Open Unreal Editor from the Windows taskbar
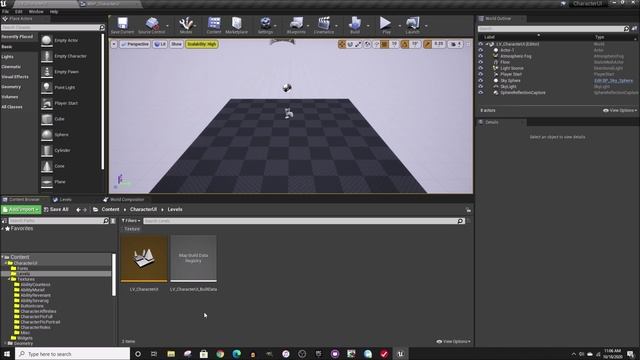640x360 pixels. coord(400,354)
